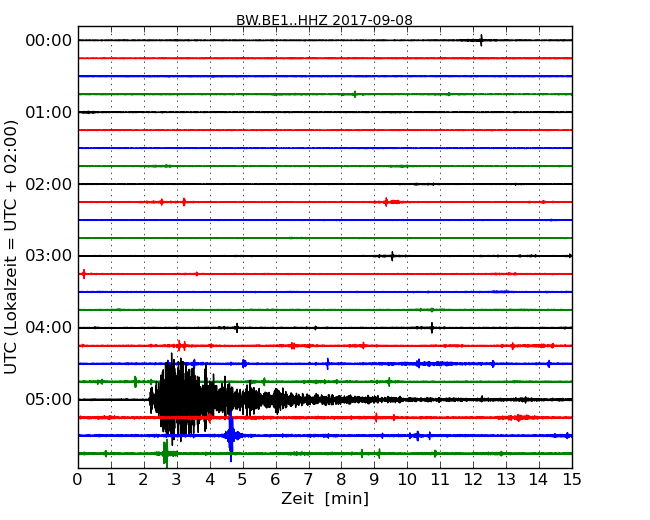Select the 03:00 time label
Image resolution: width=650 pixels, height=520 pixels.
pos(49,256)
